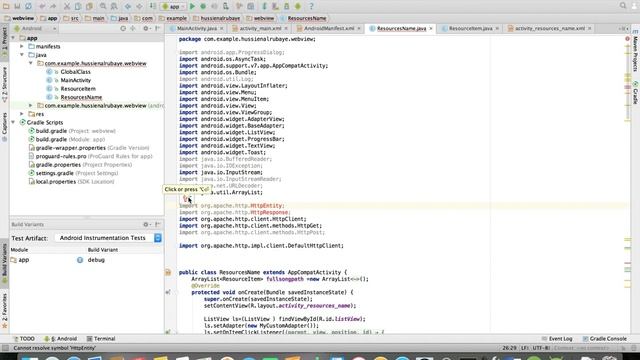Click the Undo arrow icon

click(x=42, y=6)
